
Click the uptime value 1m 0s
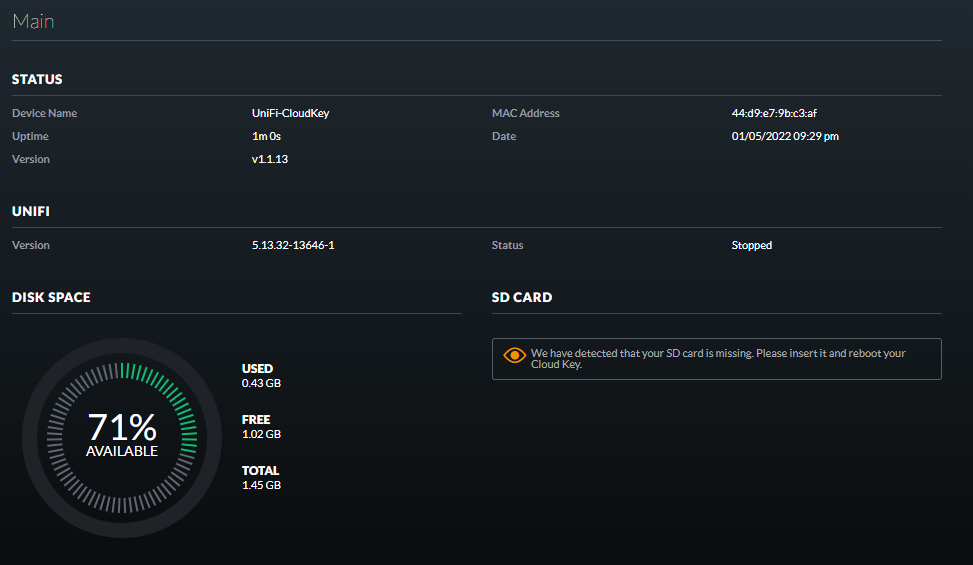pos(266,136)
